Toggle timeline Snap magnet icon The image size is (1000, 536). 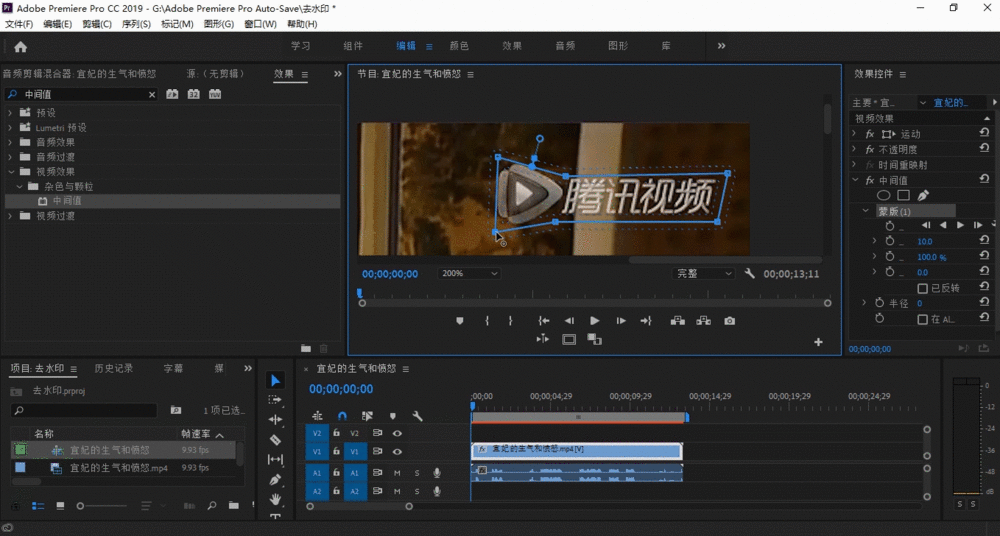[x=342, y=415]
